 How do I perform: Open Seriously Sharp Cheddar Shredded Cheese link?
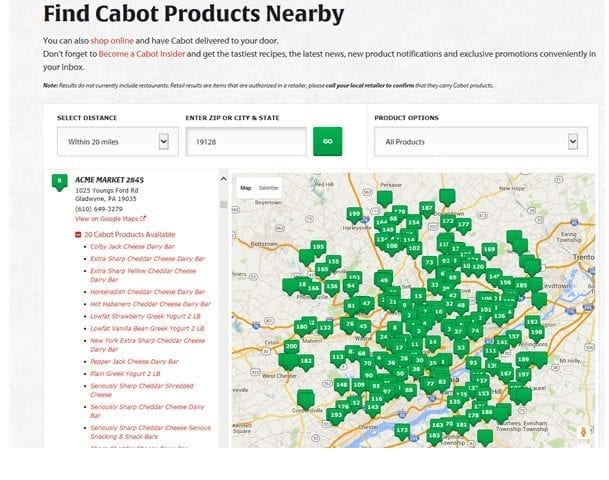pyautogui.click(x=142, y=390)
